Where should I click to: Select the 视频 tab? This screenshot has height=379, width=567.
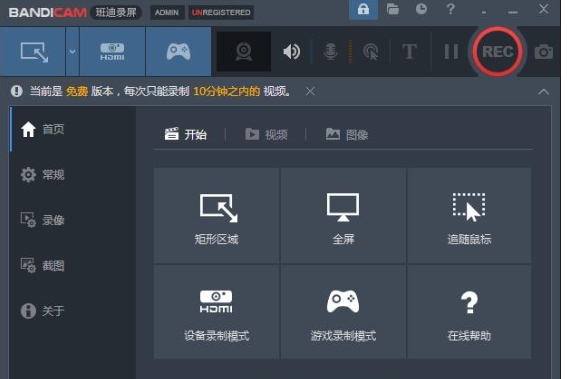(267, 135)
